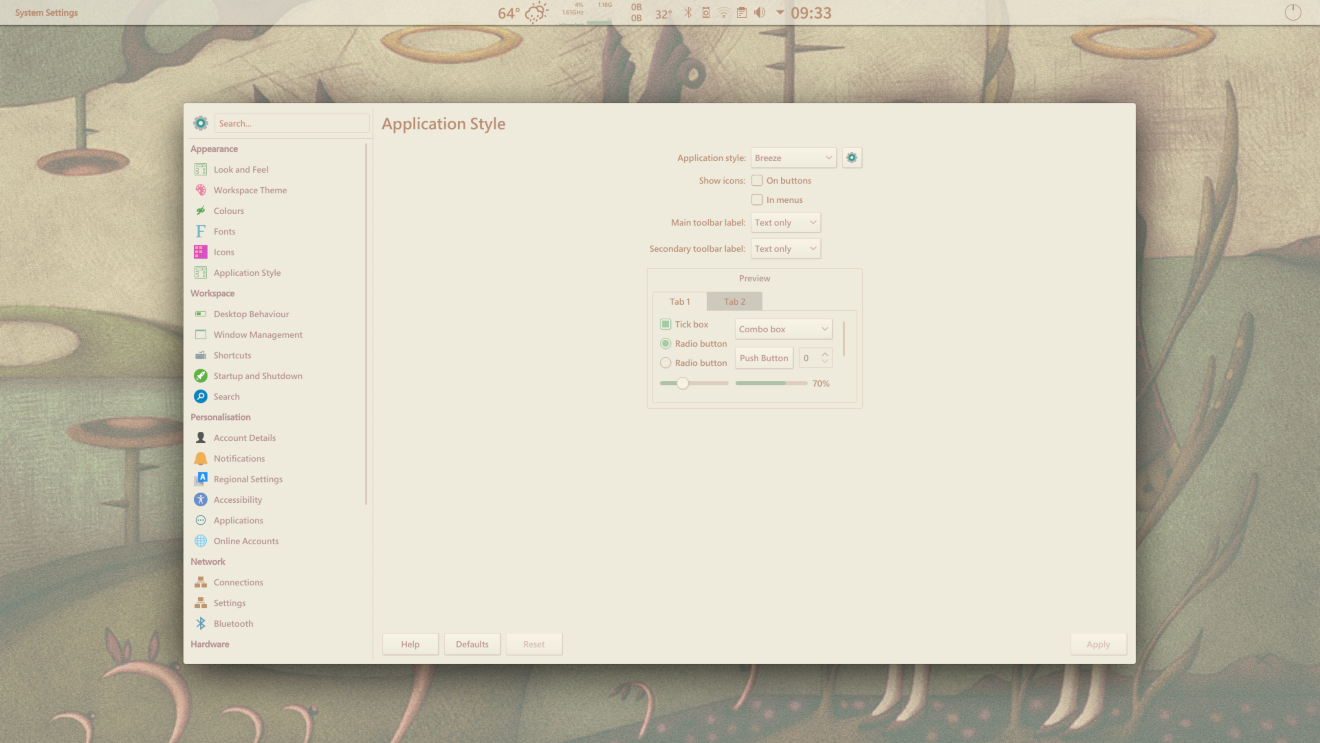Open the Fonts settings
Viewport: 1320px width, 743px height.
coord(277,232)
